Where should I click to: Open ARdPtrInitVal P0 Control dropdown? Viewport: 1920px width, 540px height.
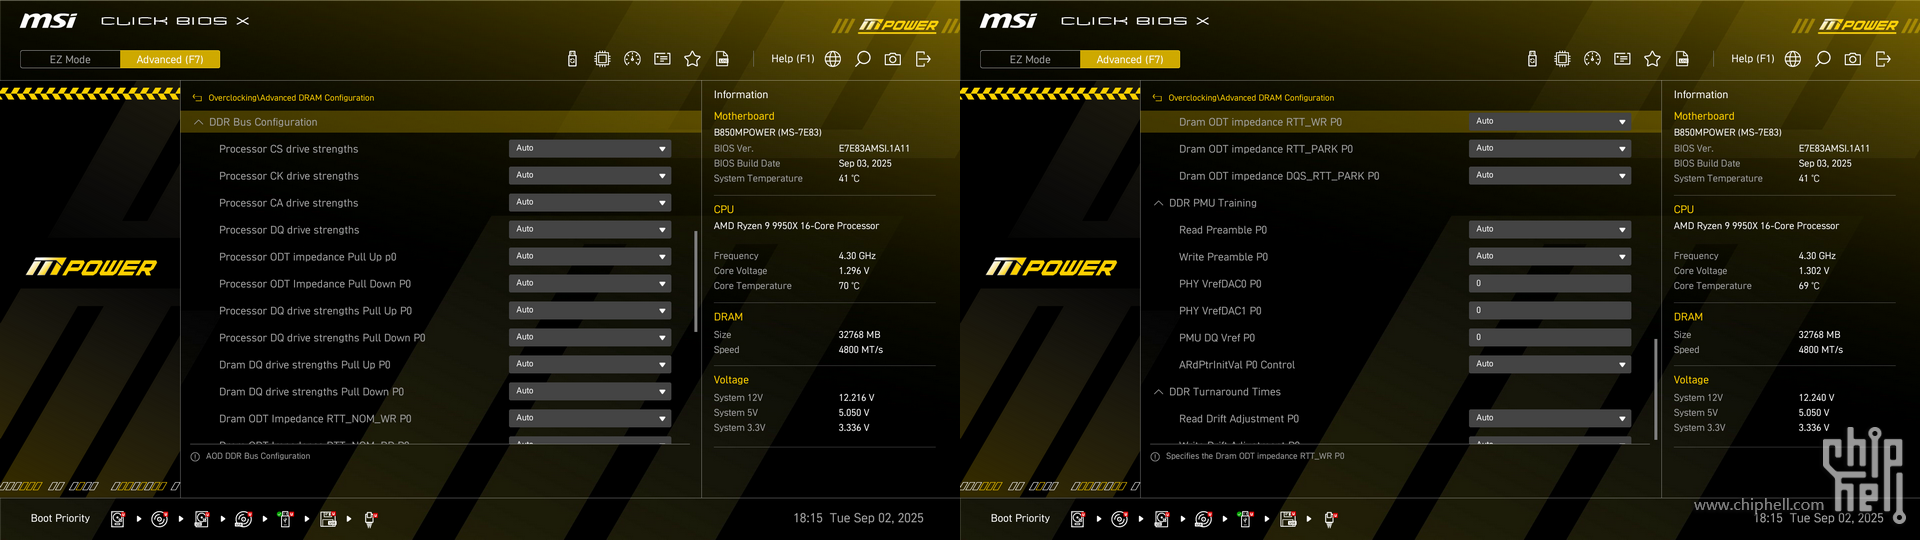(x=1550, y=365)
